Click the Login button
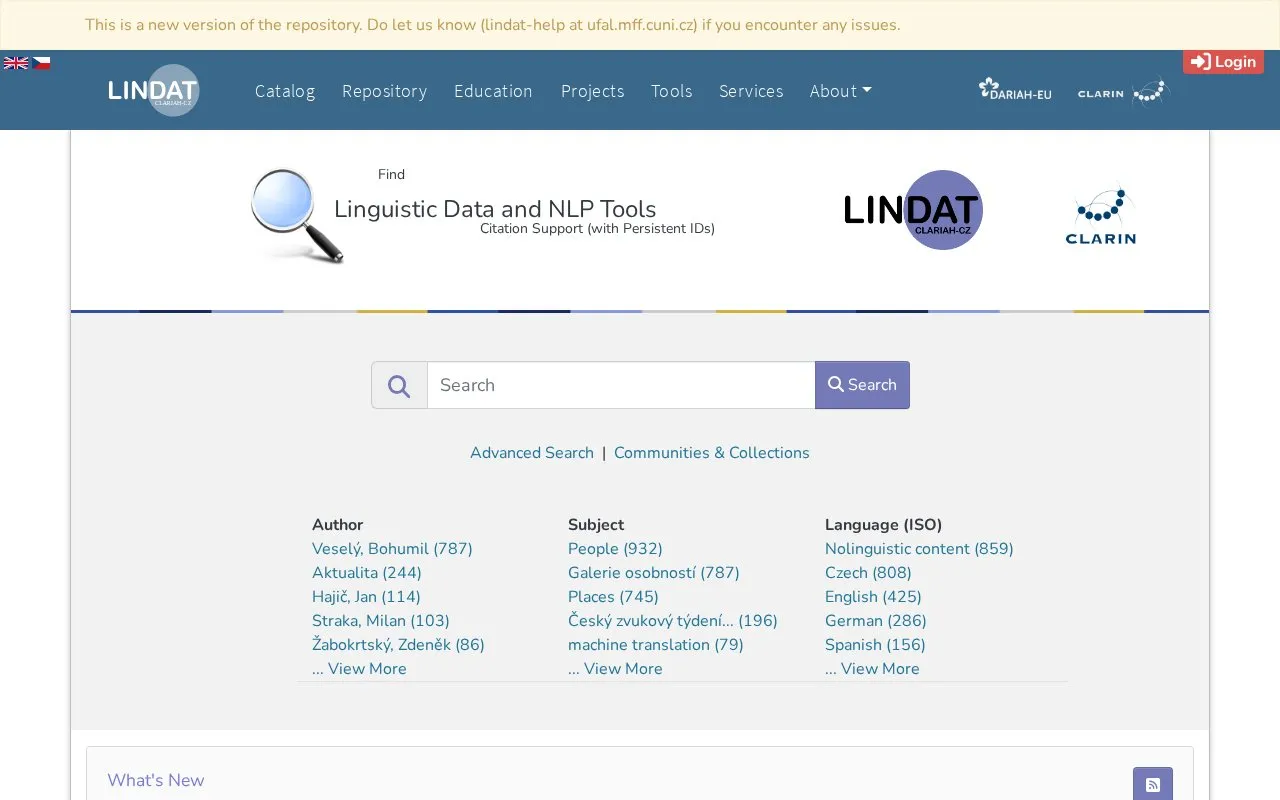Image resolution: width=1280 pixels, height=800 pixels. point(1223,62)
